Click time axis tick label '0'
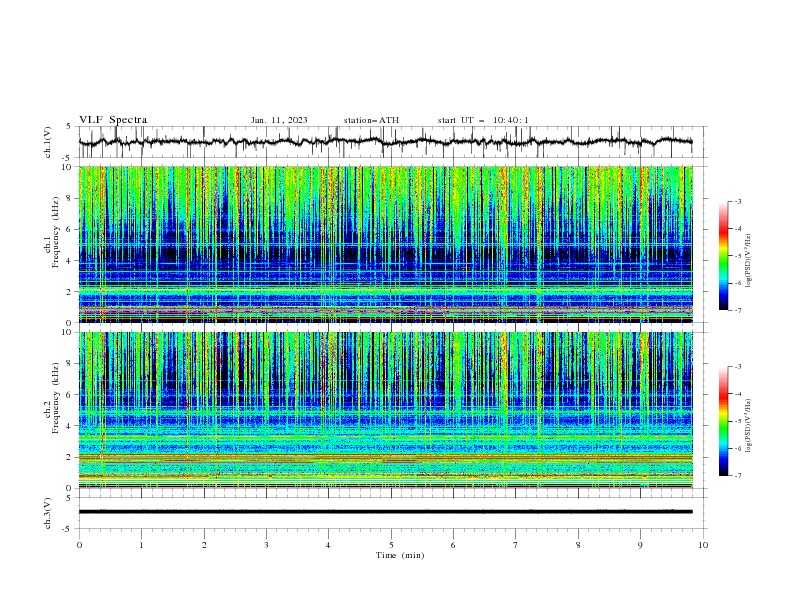792x612 pixels. (79, 545)
